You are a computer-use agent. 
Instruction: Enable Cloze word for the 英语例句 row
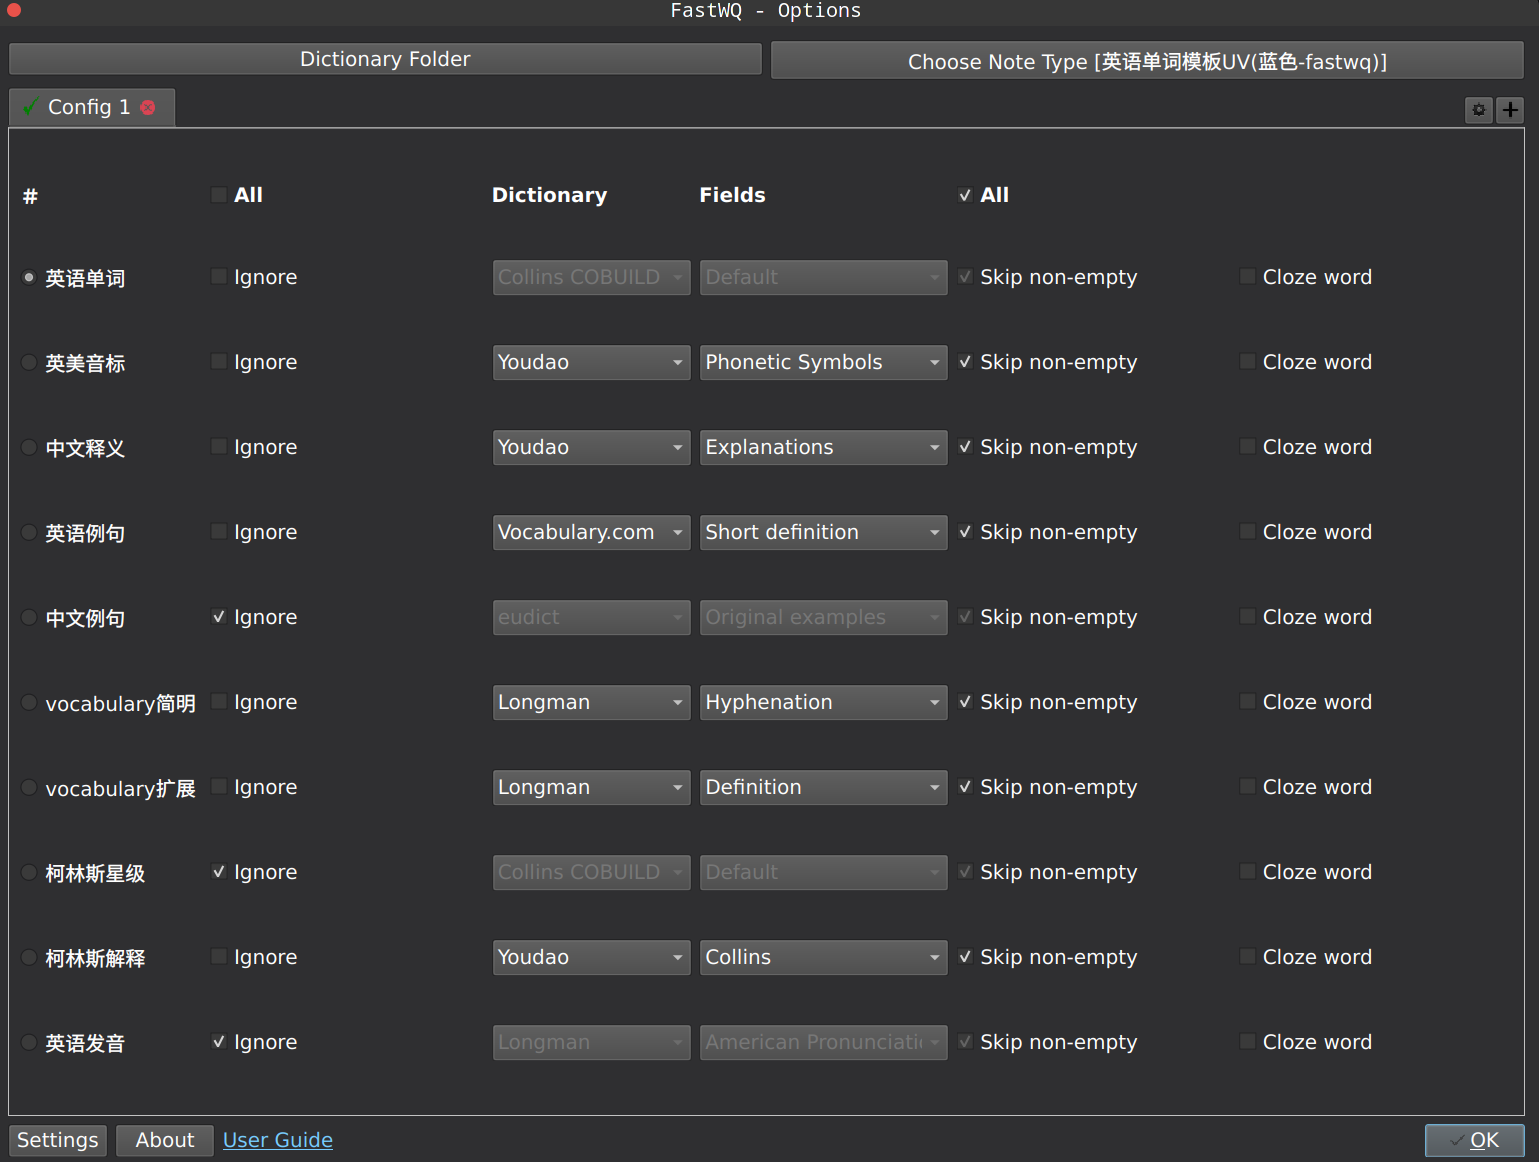click(1247, 532)
